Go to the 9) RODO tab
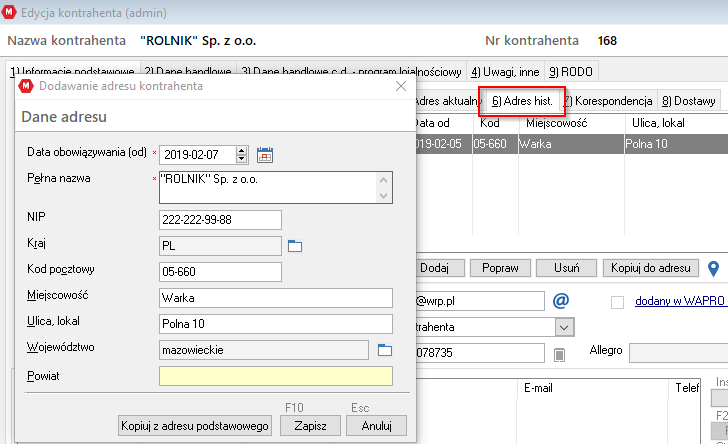 571,72
